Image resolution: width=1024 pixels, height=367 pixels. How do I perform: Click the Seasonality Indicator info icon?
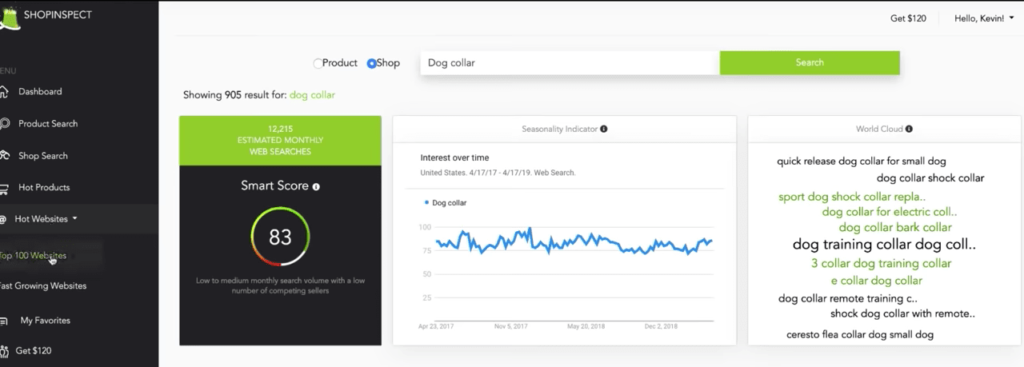[603, 129]
